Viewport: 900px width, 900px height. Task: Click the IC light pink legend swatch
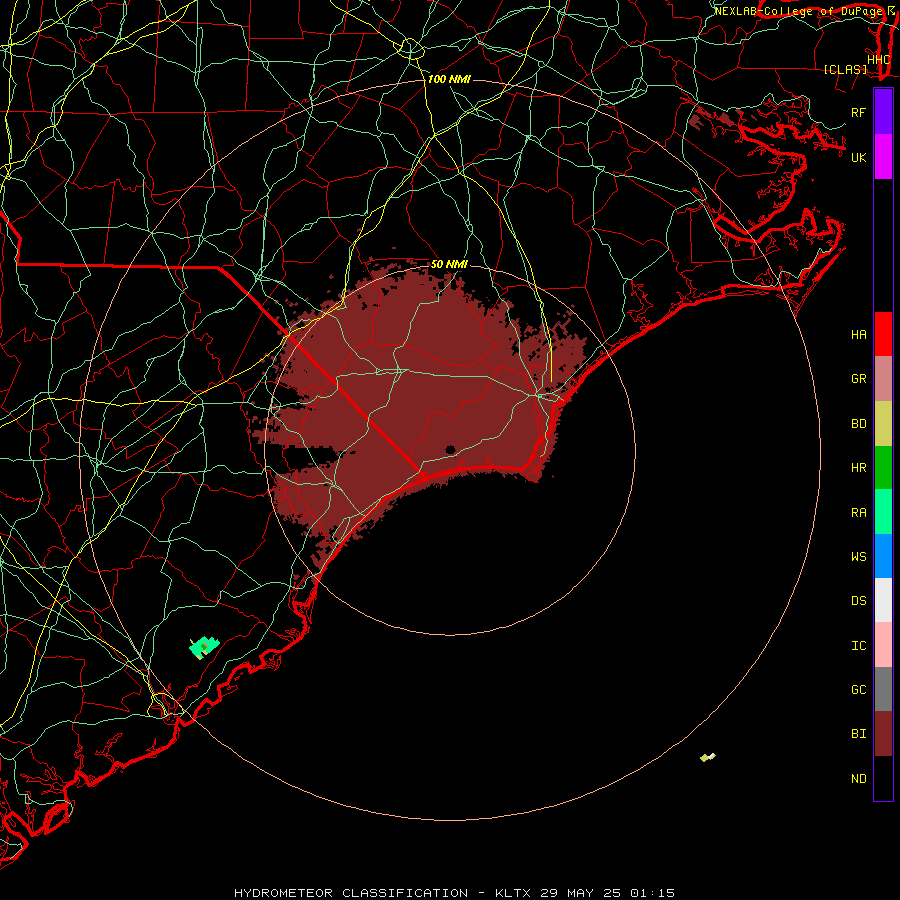click(x=883, y=645)
